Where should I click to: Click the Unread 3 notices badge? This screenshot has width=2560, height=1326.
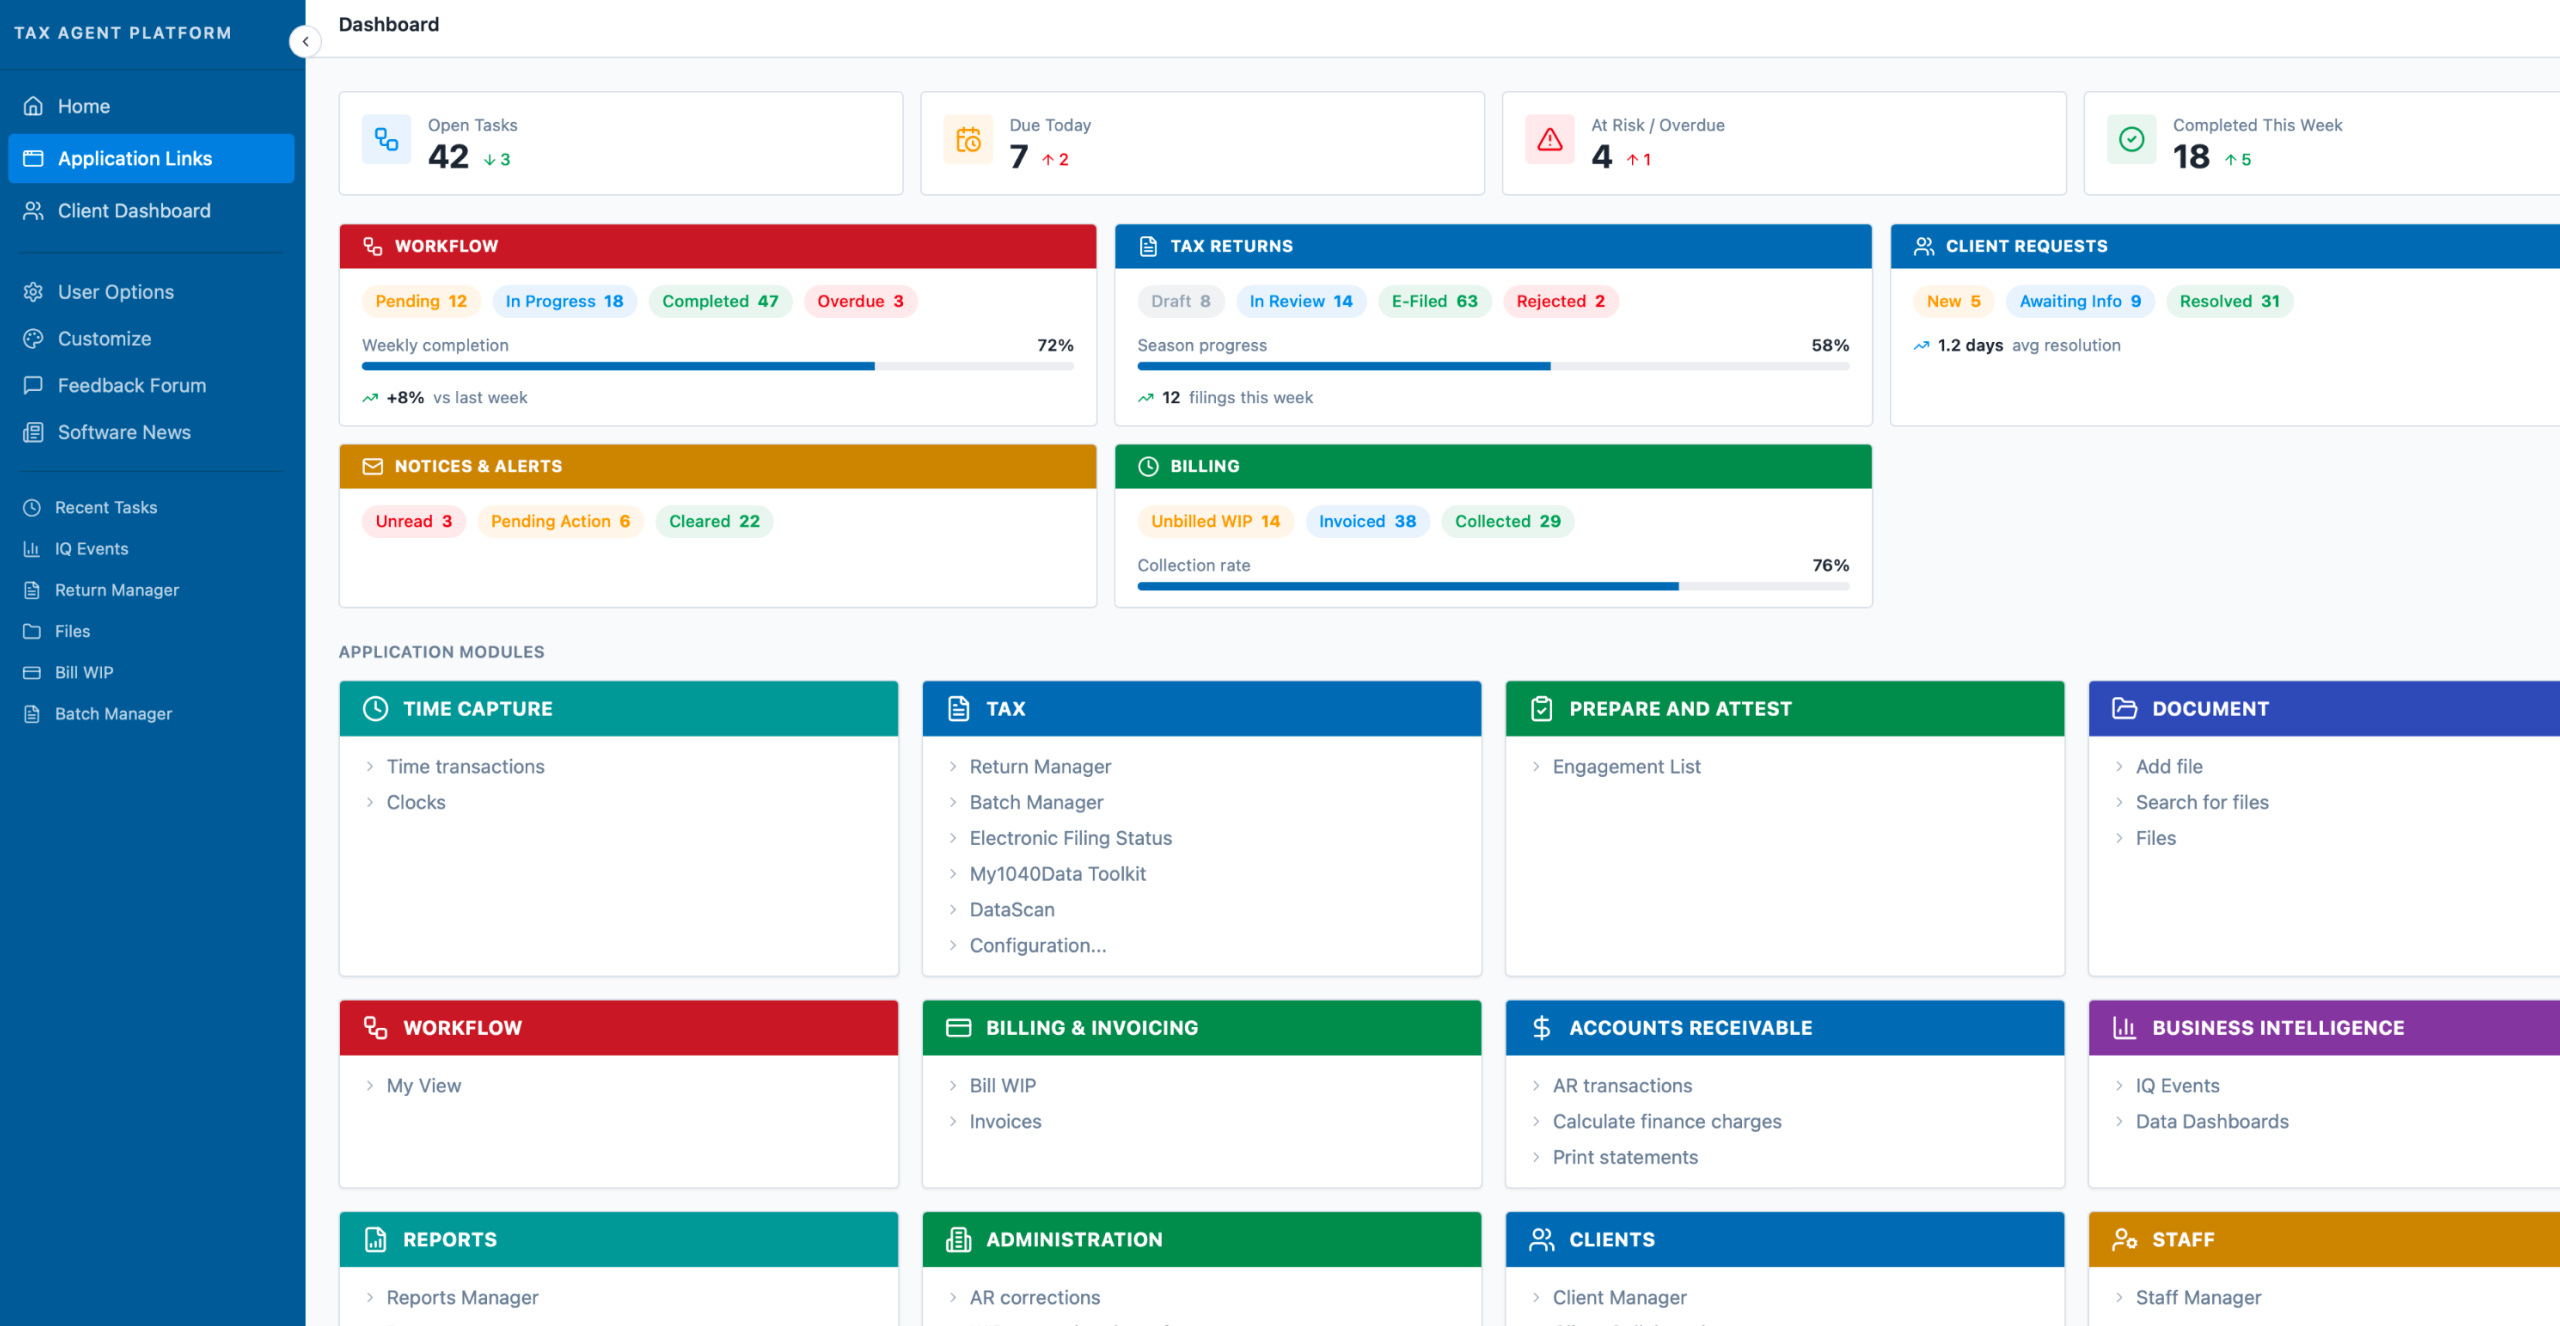pos(413,521)
